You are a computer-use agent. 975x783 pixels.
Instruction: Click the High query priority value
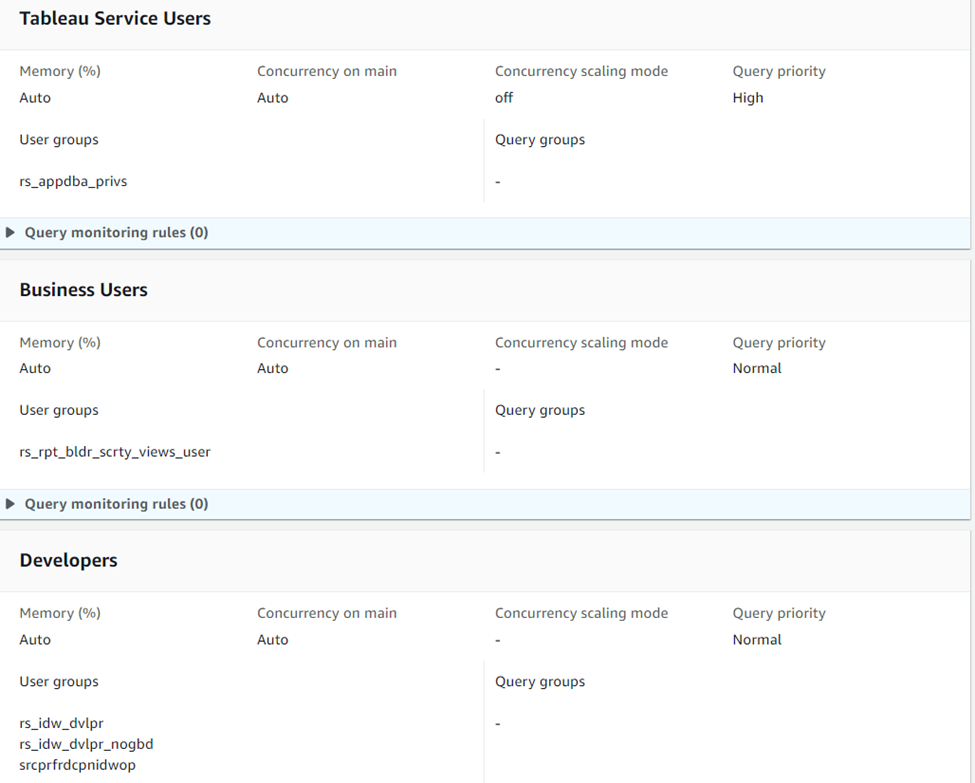[x=748, y=98]
